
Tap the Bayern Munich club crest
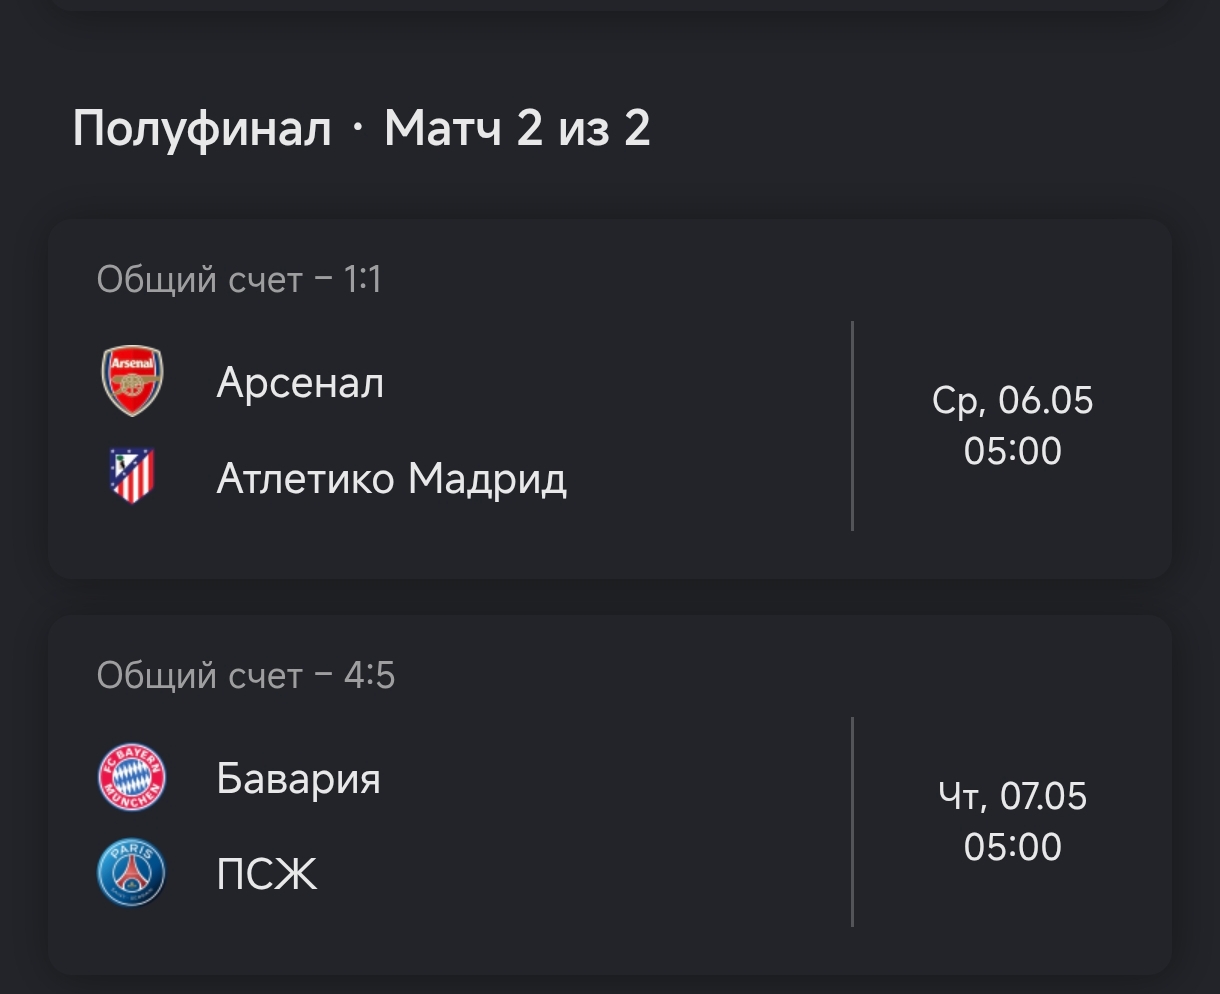pos(132,777)
